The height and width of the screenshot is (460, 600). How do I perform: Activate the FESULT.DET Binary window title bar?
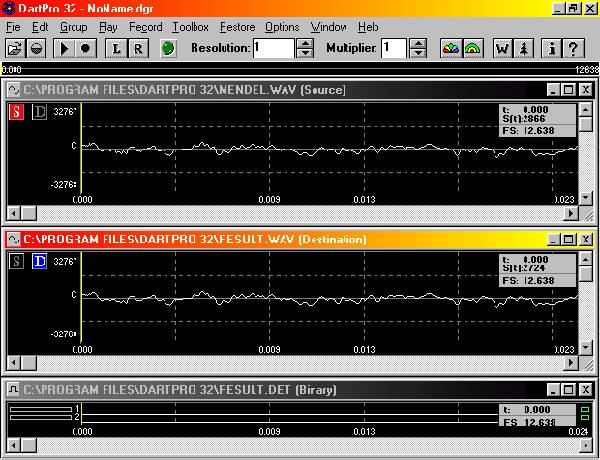250,389
